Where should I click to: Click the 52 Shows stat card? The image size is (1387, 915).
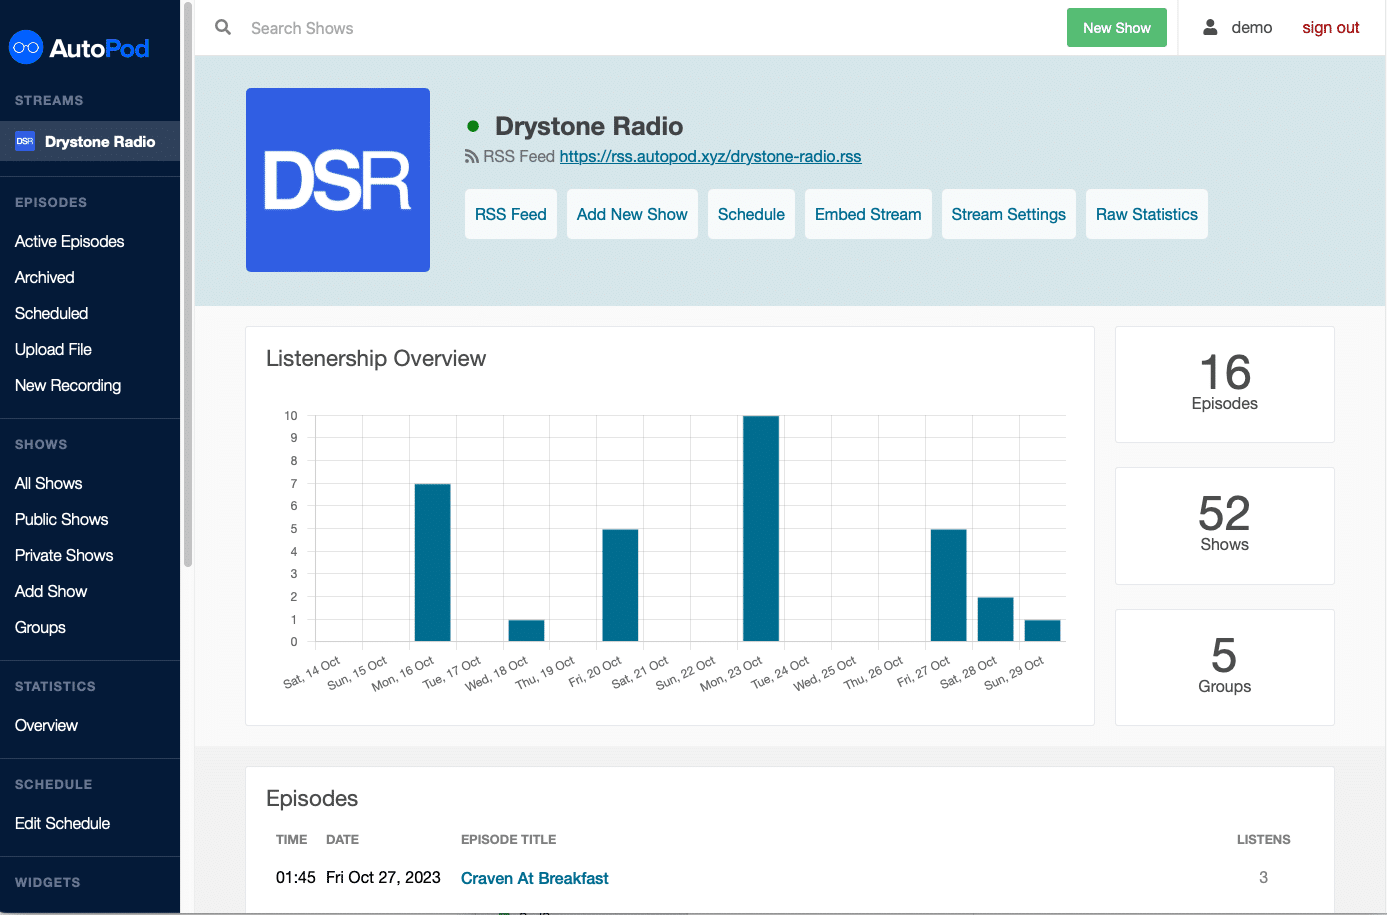[1225, 526]
